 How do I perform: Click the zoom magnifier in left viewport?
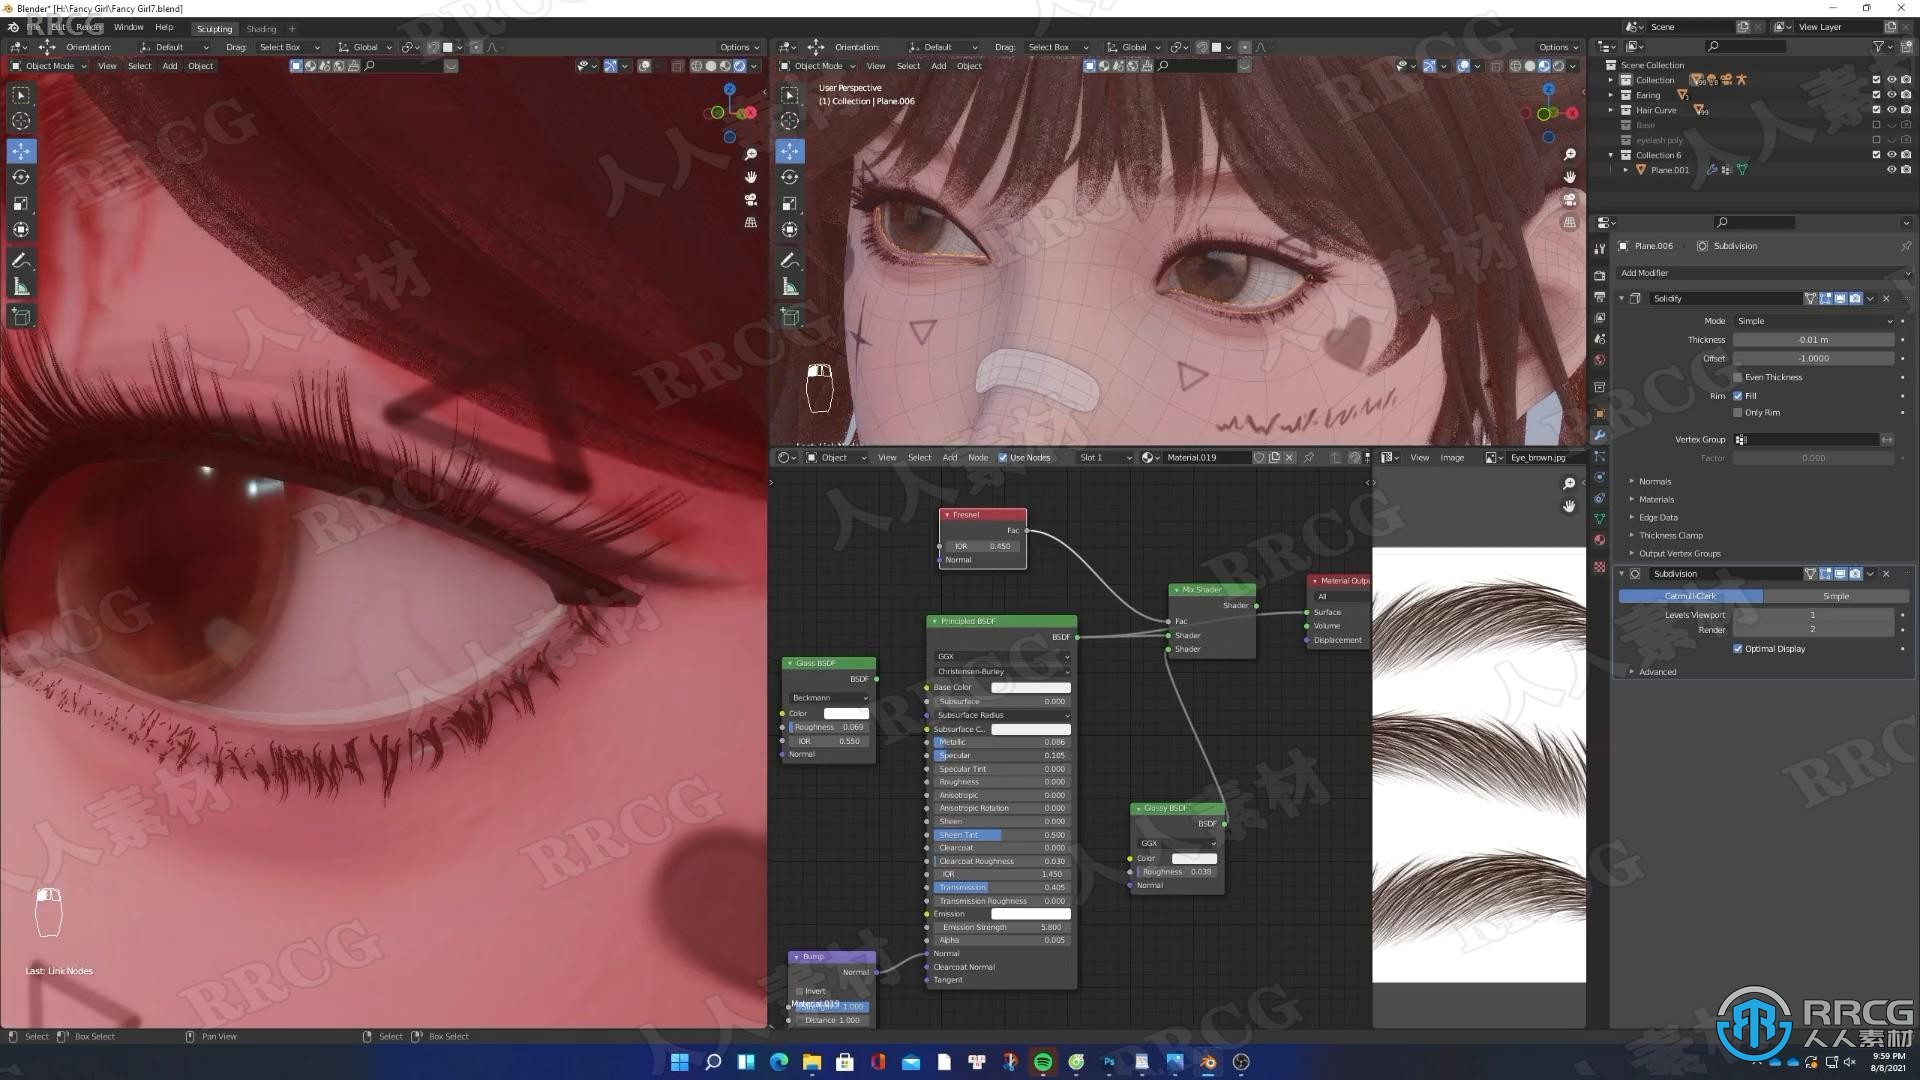(x=751, y=154)
